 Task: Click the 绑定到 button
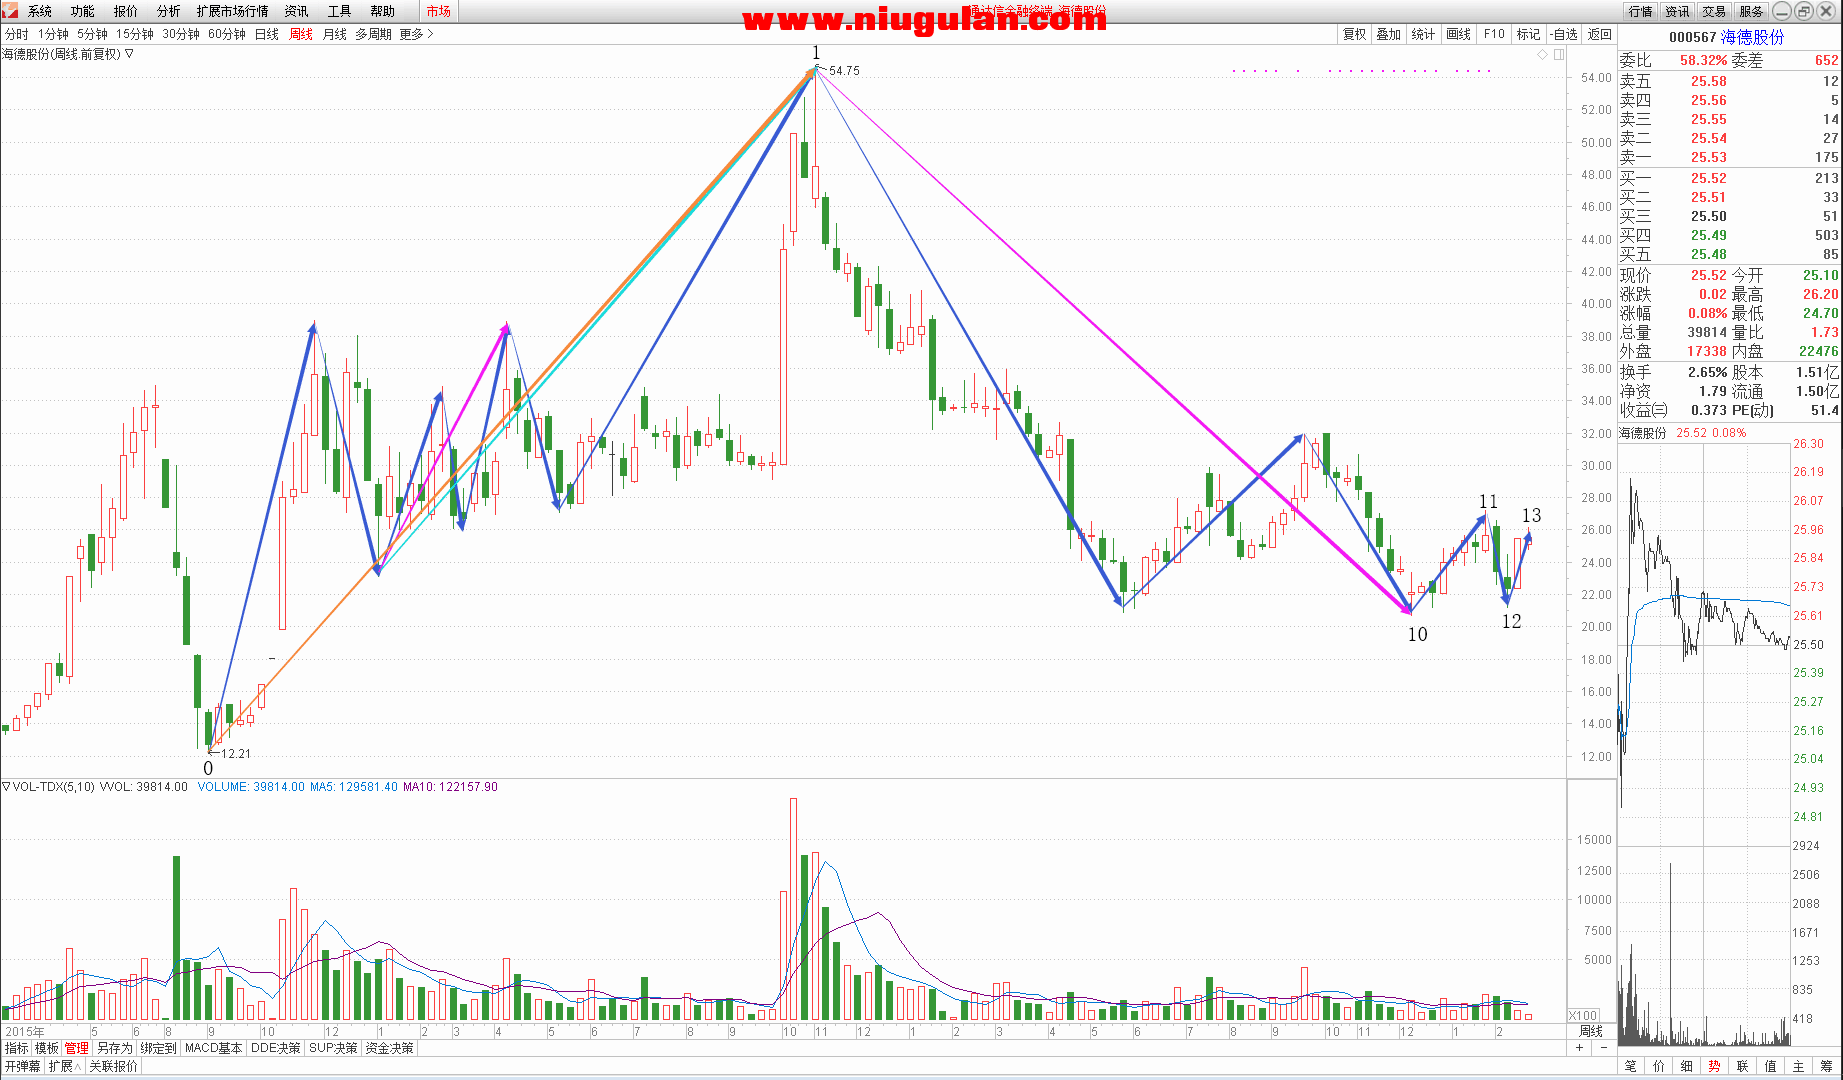pyautogui.click(x=158, y=1048)
